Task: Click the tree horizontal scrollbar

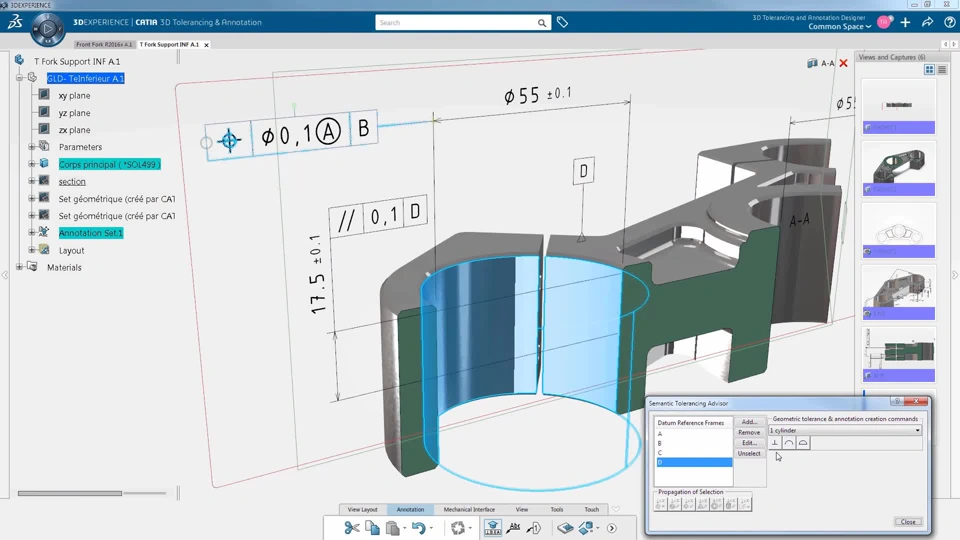Action: (70, 493)
